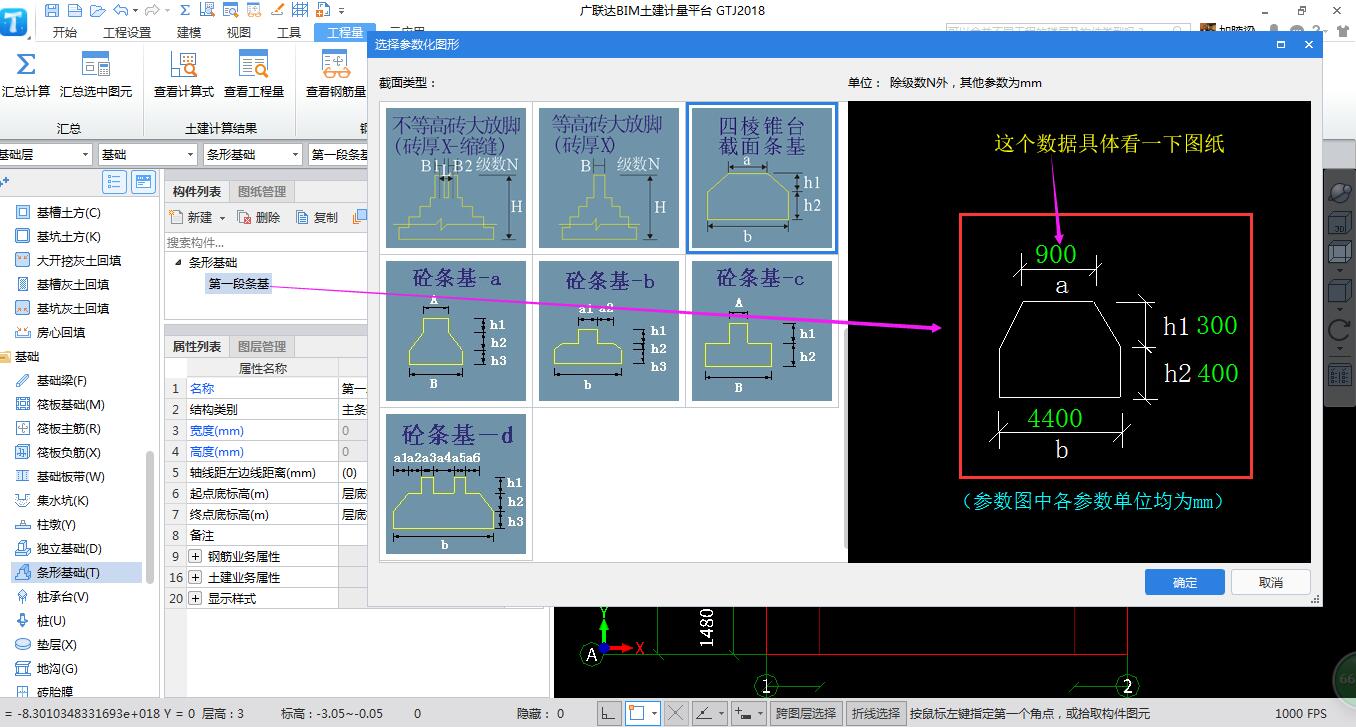Edit the 4400 value for parameter b
Image resolution: width=1356 pixels, height=728 pixels.
pyautogui.click(x=1055, y=418)
